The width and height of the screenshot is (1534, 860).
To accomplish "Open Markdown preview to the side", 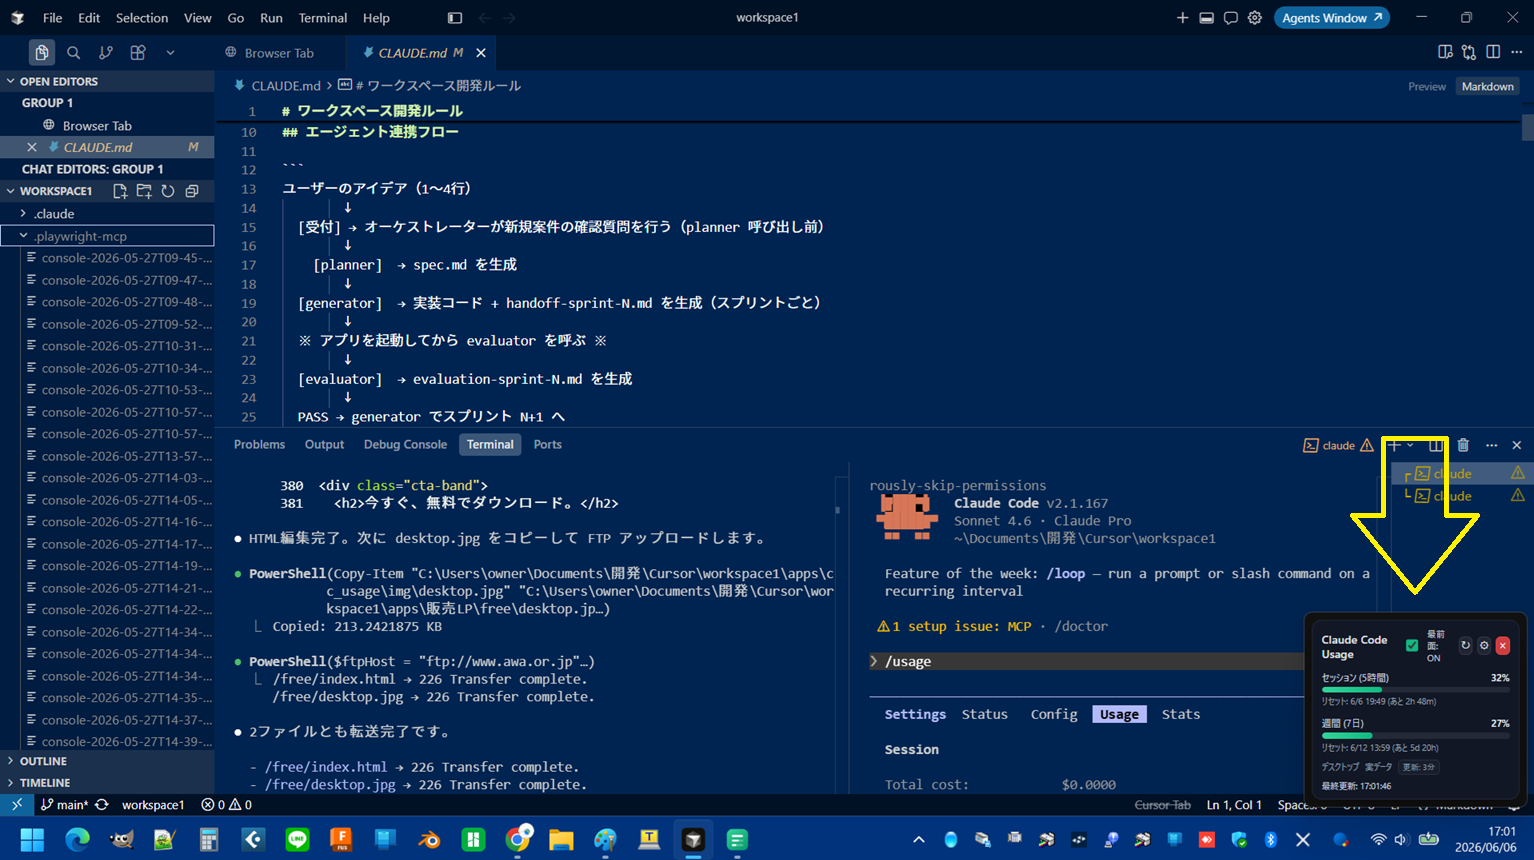I will [x=1445, y=52].
